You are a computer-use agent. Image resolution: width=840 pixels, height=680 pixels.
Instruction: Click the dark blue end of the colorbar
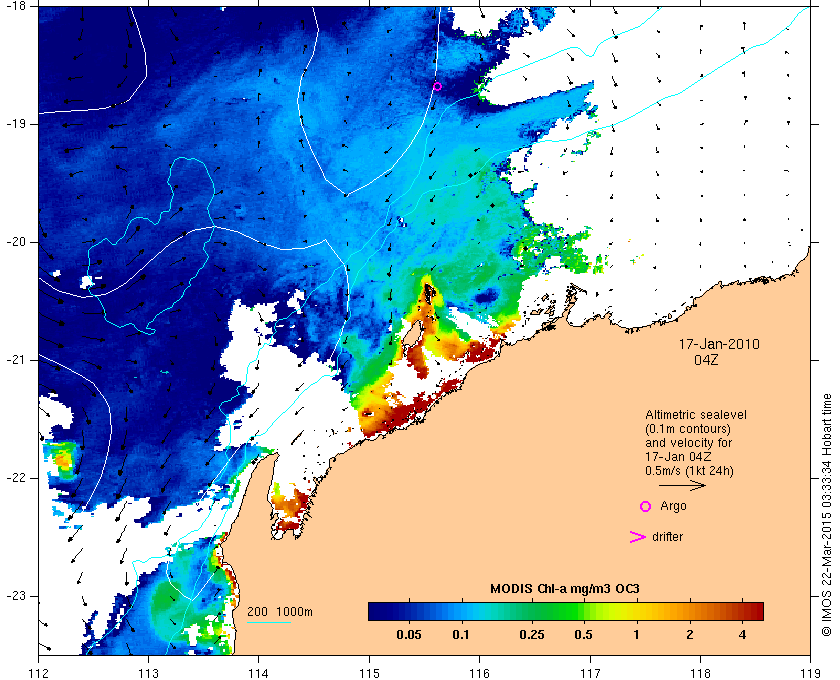[x=378, y=611]
